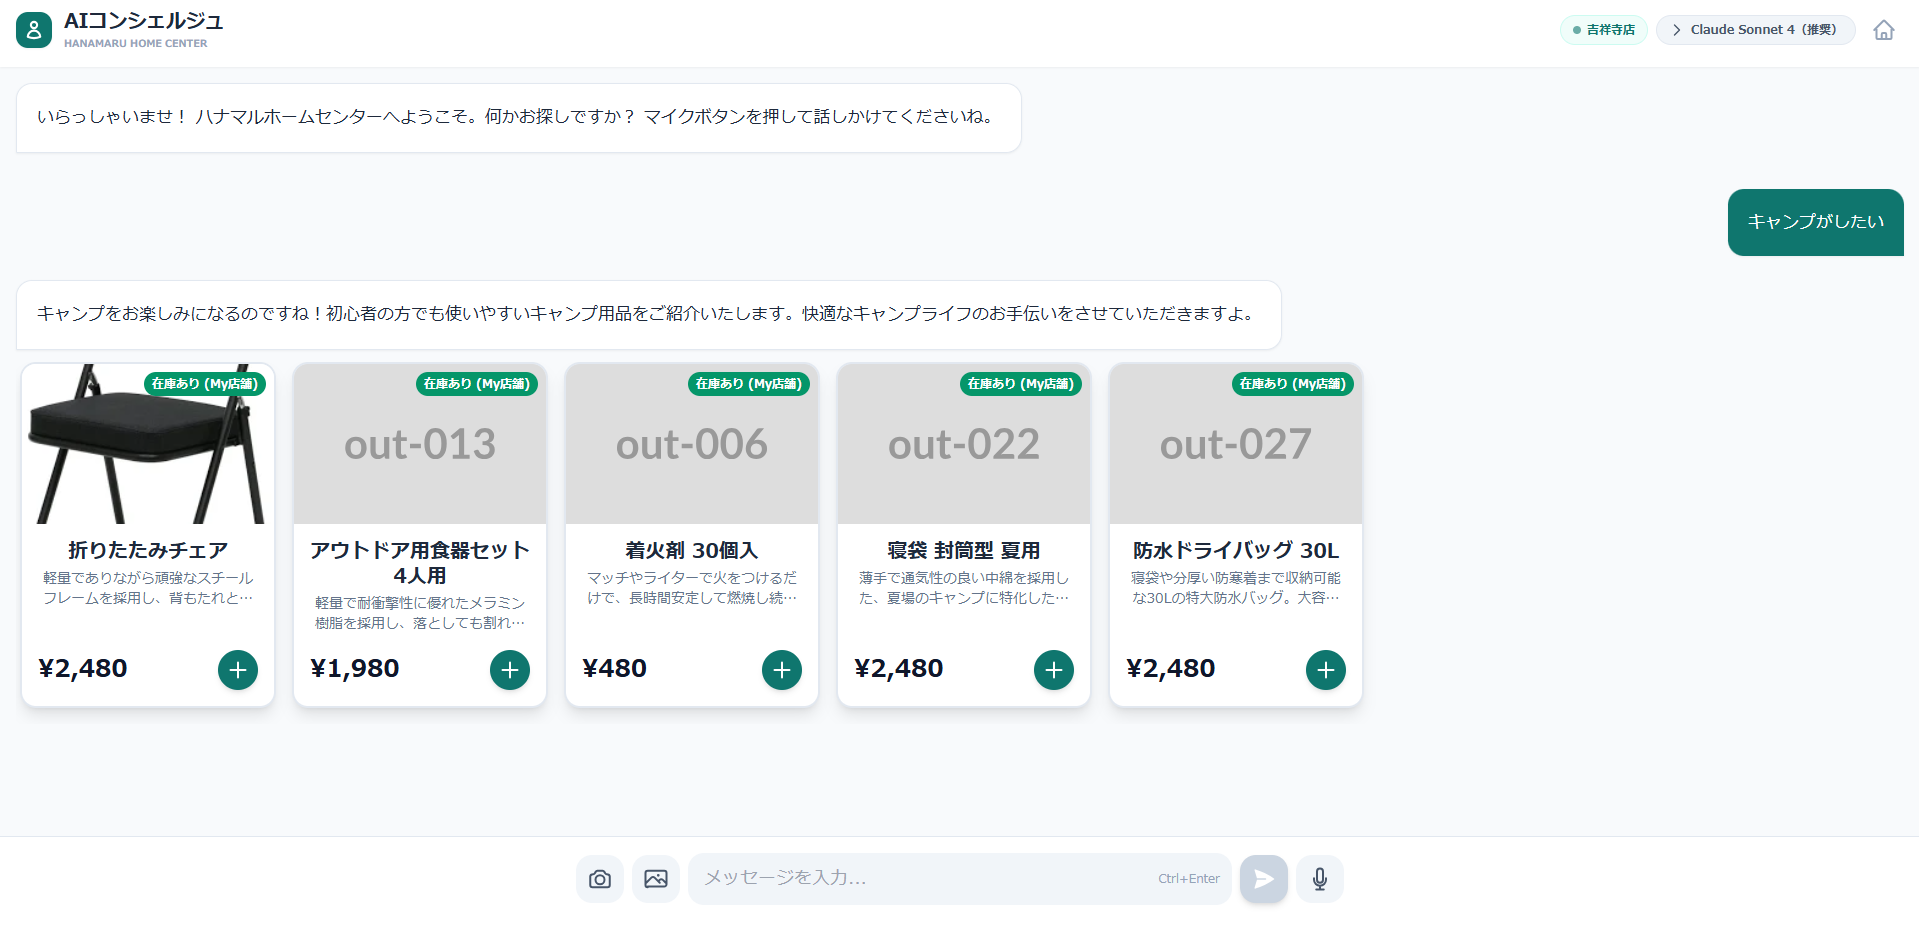Image resolution: width=1919 pixels, height=937 pixels.
Task: Click the 吉祥寺店 store badge
Action: (x=1603, y=30)
